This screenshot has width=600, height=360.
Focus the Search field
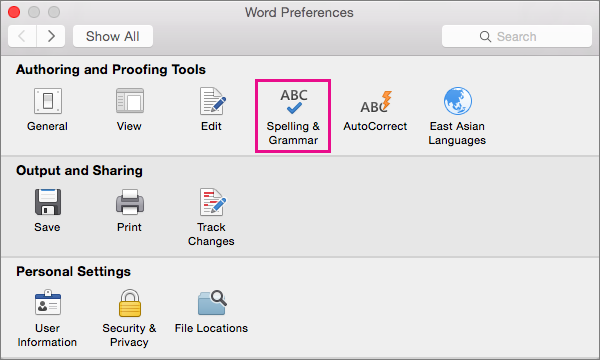[x=517, y=36]
